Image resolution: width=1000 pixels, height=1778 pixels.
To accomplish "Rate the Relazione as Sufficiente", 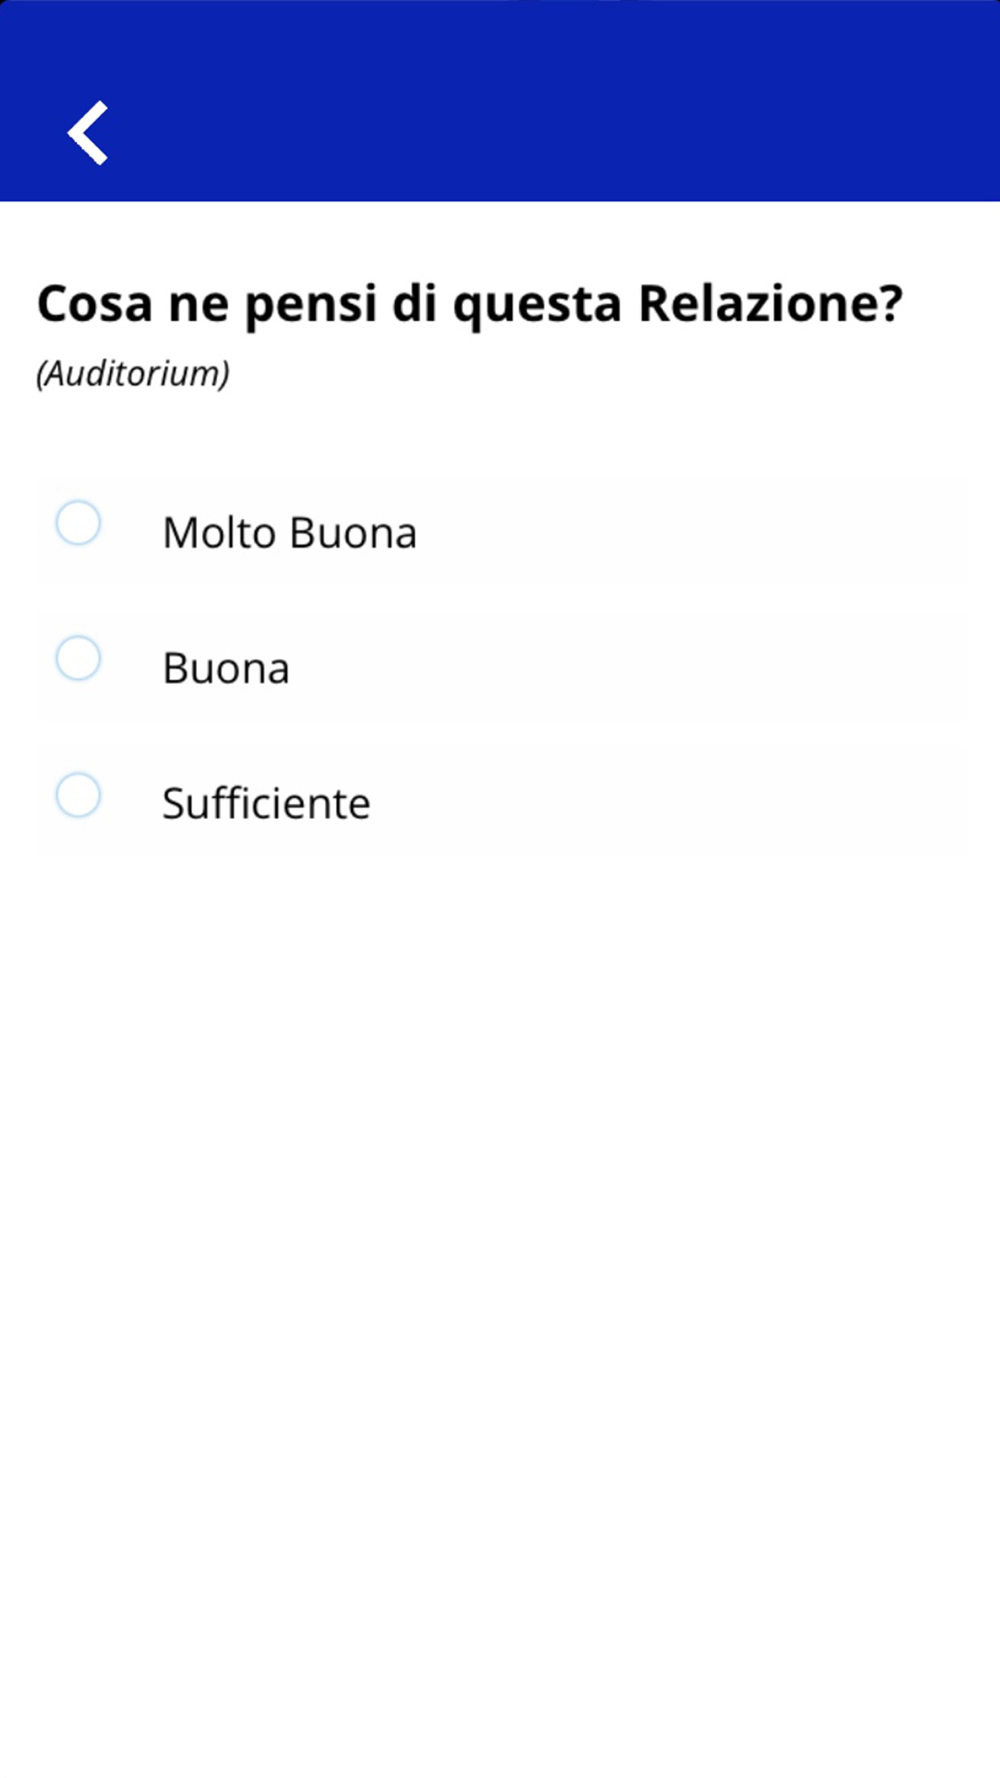I will (x=78, y=796).
